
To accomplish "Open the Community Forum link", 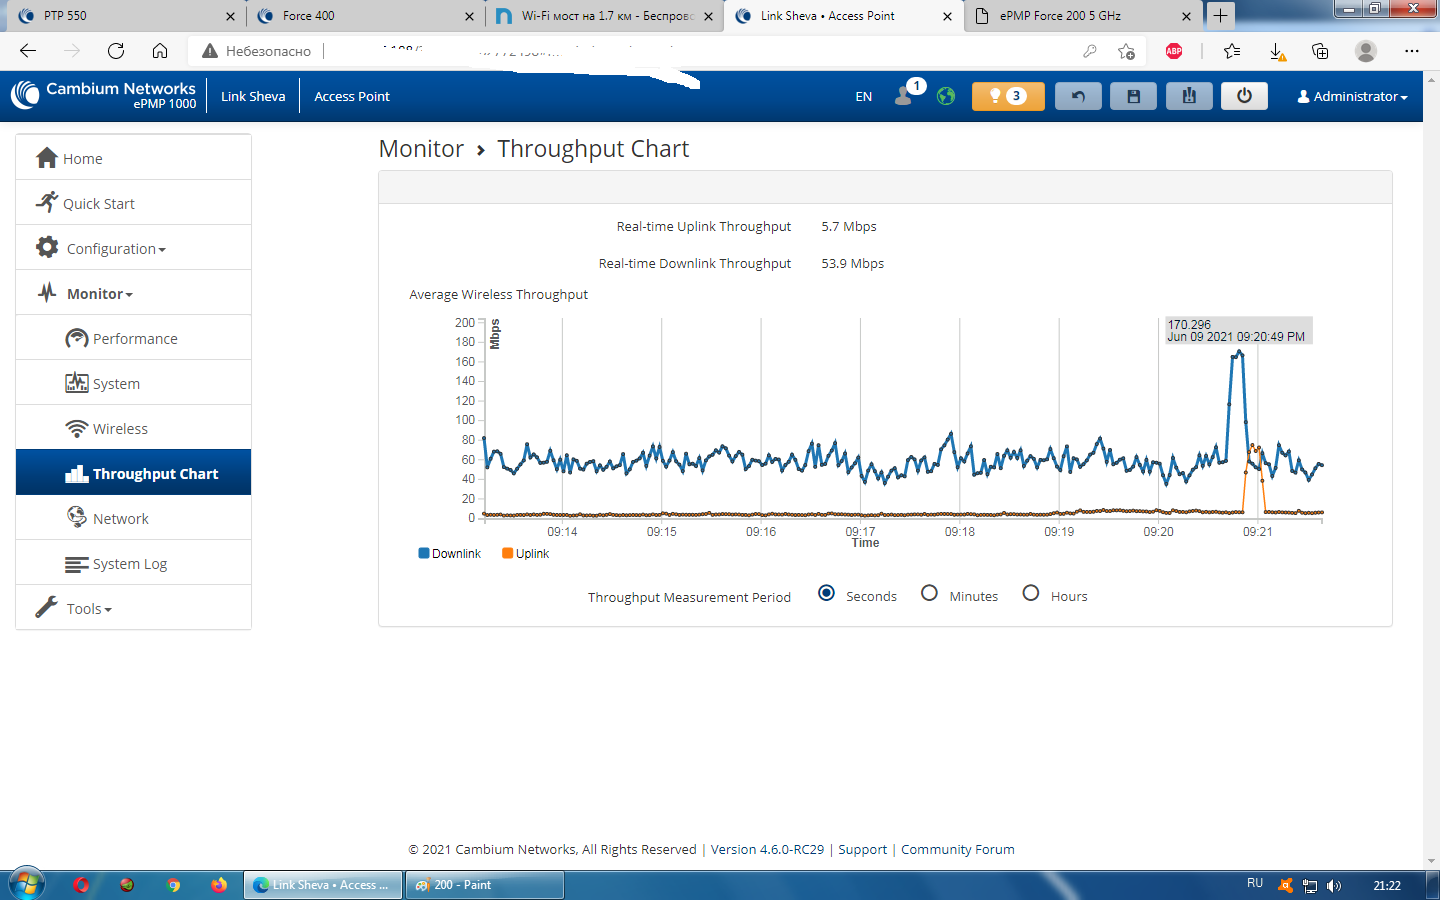I will click(x=958, y=849).
